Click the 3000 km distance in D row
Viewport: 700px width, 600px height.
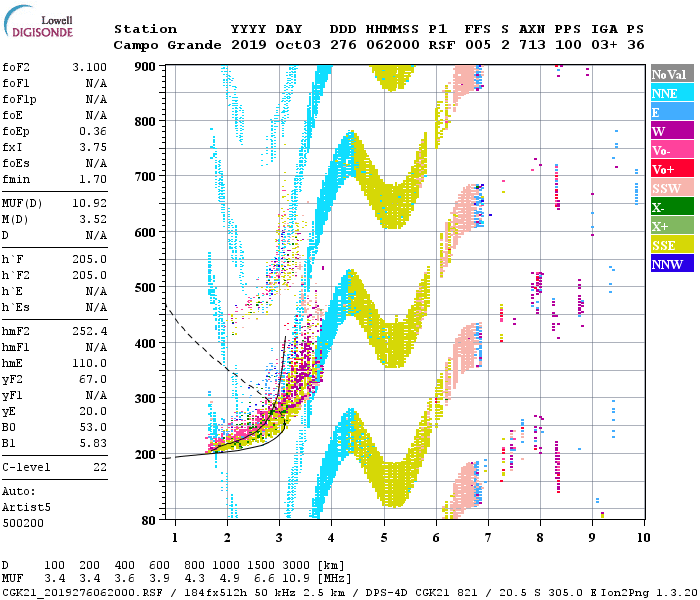click(x=296, y=565)
